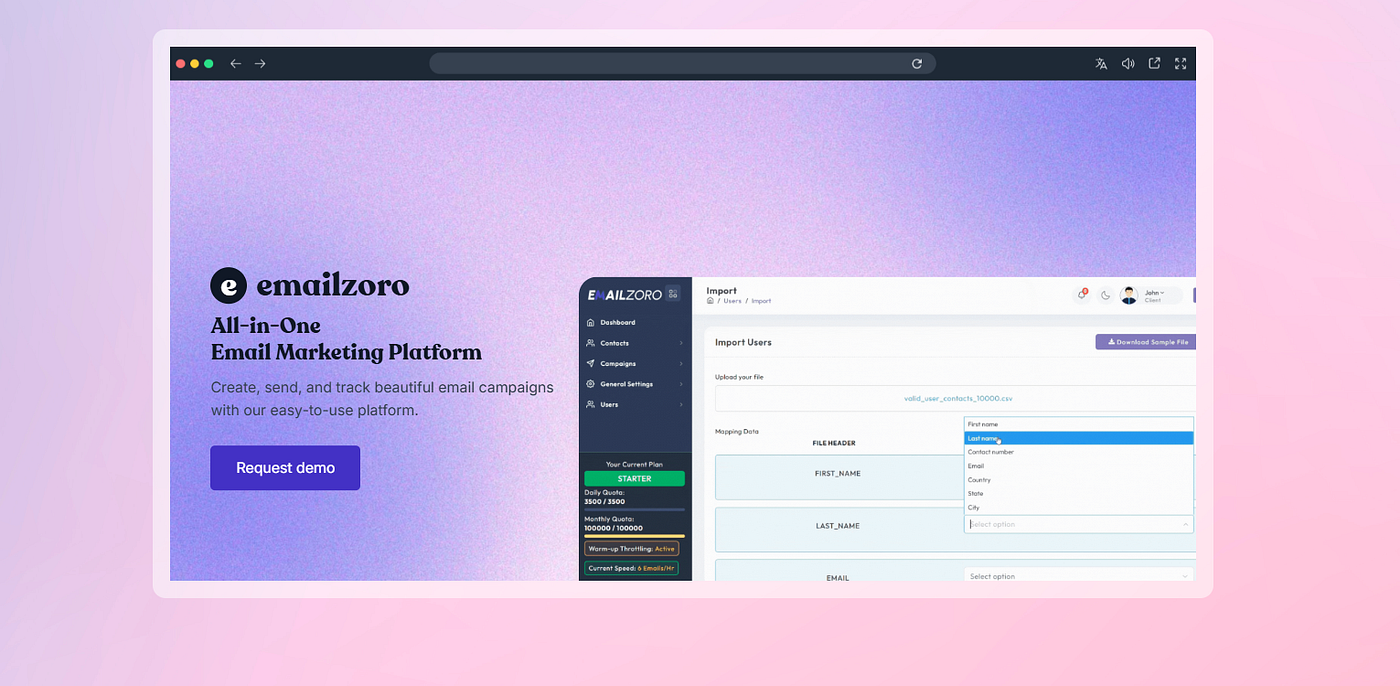
Task: Enter fullscreen with the expand icon
Action: [1181, 63]
